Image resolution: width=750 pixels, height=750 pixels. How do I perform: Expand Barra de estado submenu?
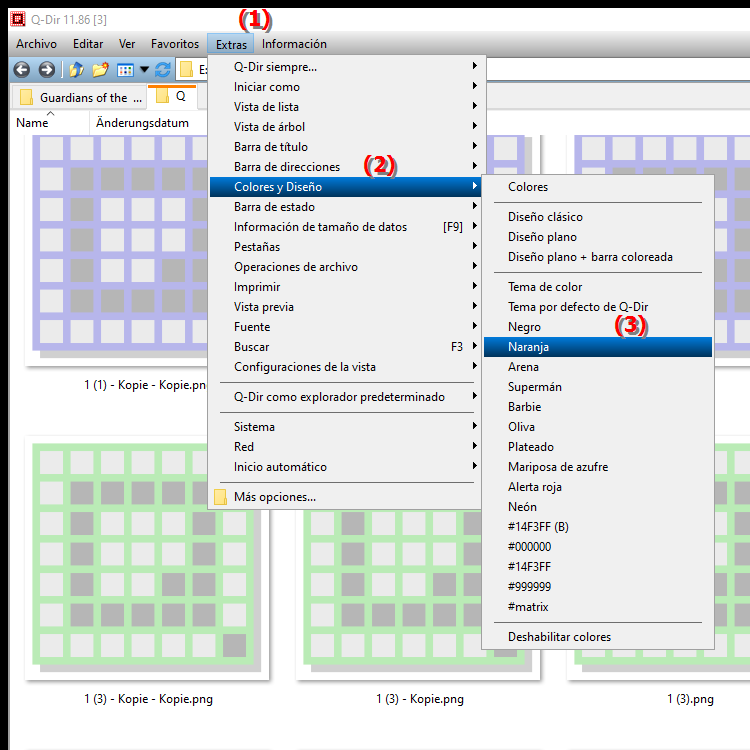pos(345,207)
